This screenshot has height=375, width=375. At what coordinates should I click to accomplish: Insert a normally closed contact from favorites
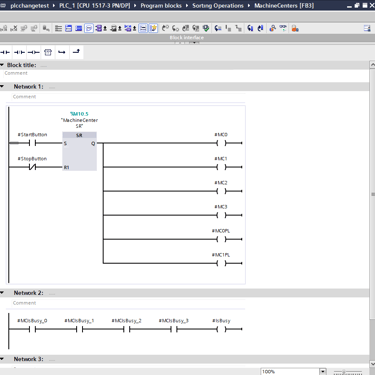coord(19,52)
